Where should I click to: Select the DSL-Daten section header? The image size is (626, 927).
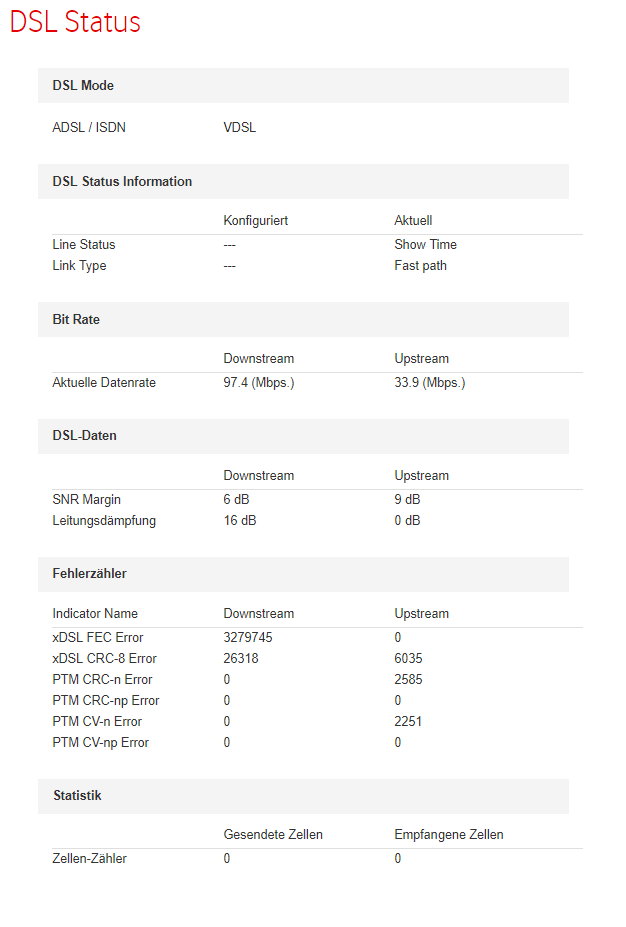pyautogui.click(x=85, y=437)
